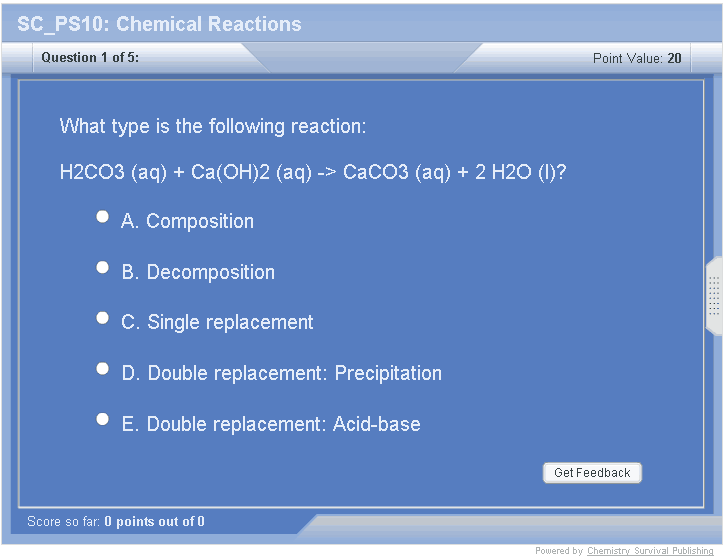Viewport: 724px width, 557px height.
Task: Click the 'Score so far' status text
Action: click(116, 522)
